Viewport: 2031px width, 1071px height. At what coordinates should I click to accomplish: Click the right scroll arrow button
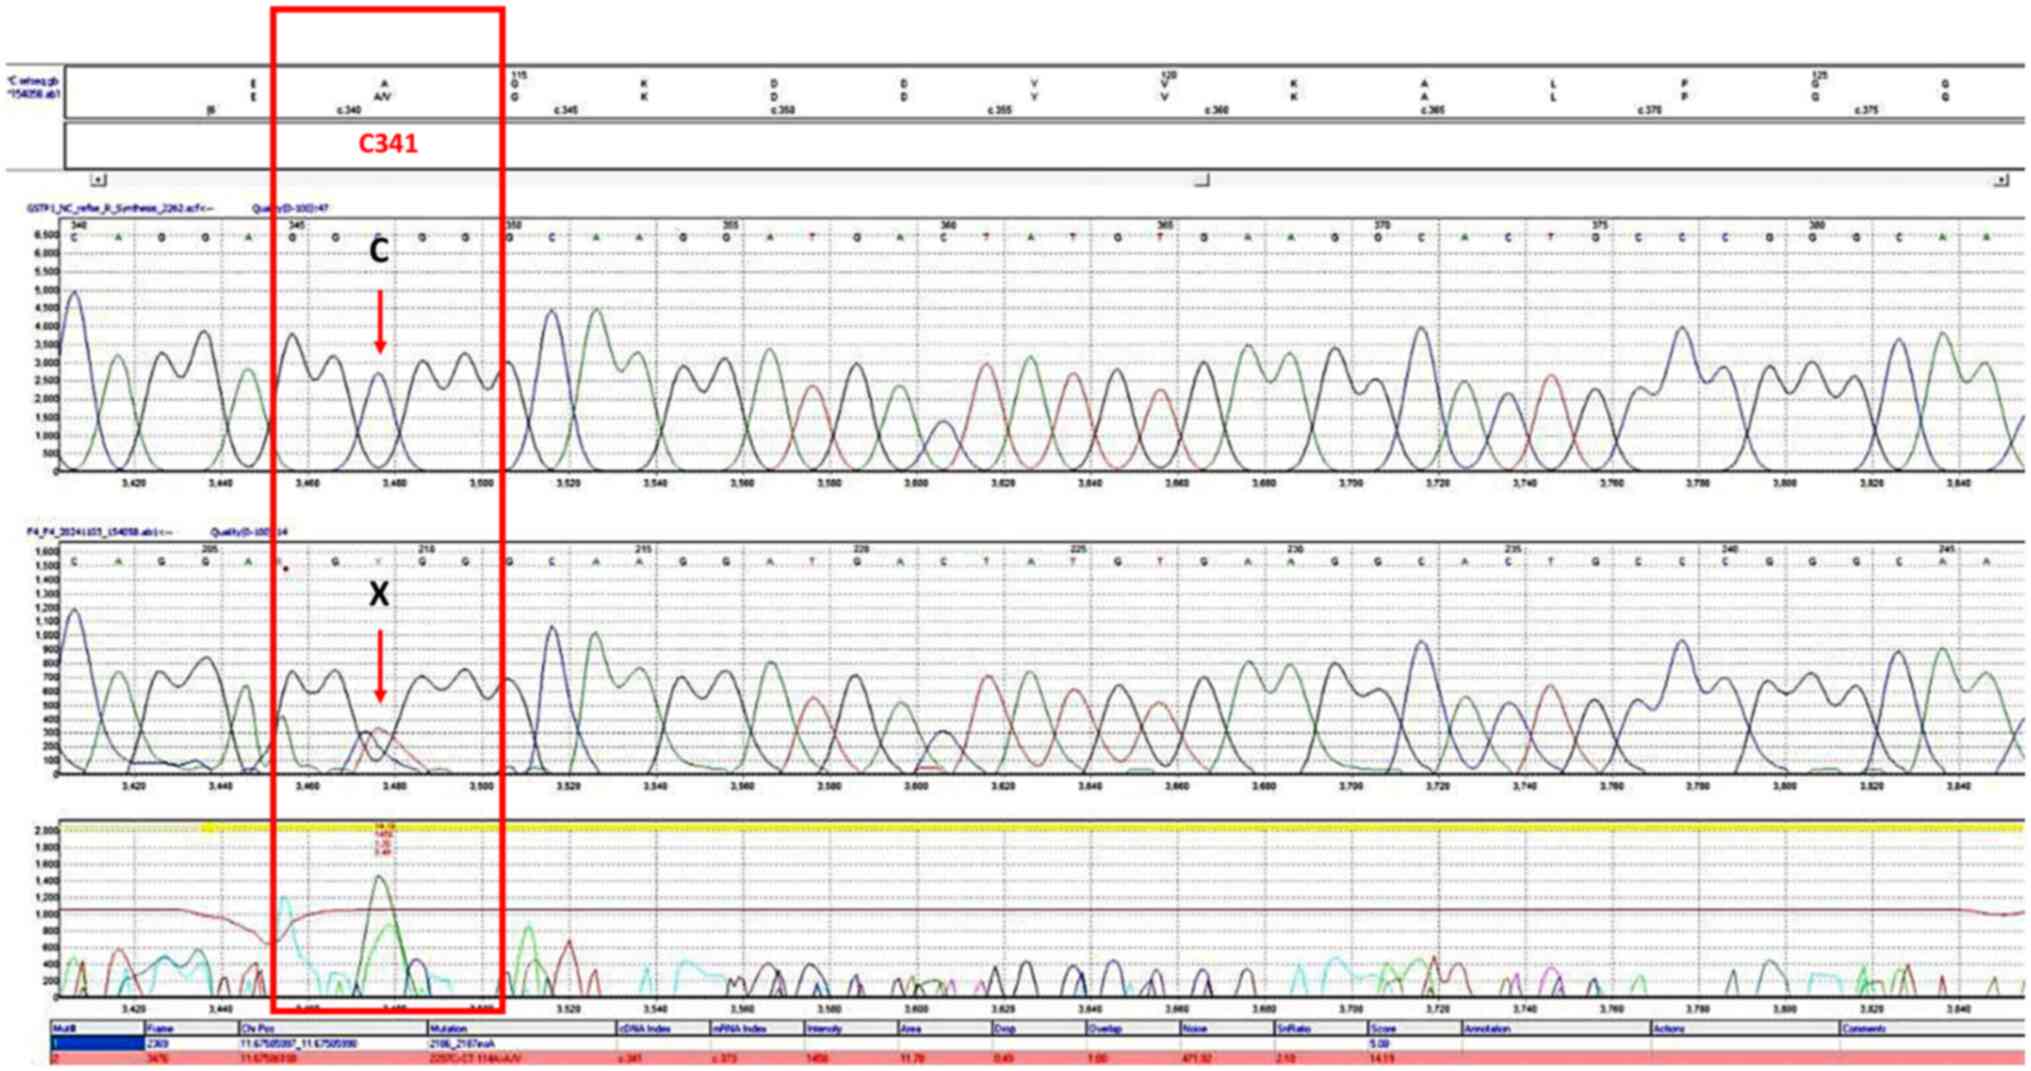(x=2000, y=180)
